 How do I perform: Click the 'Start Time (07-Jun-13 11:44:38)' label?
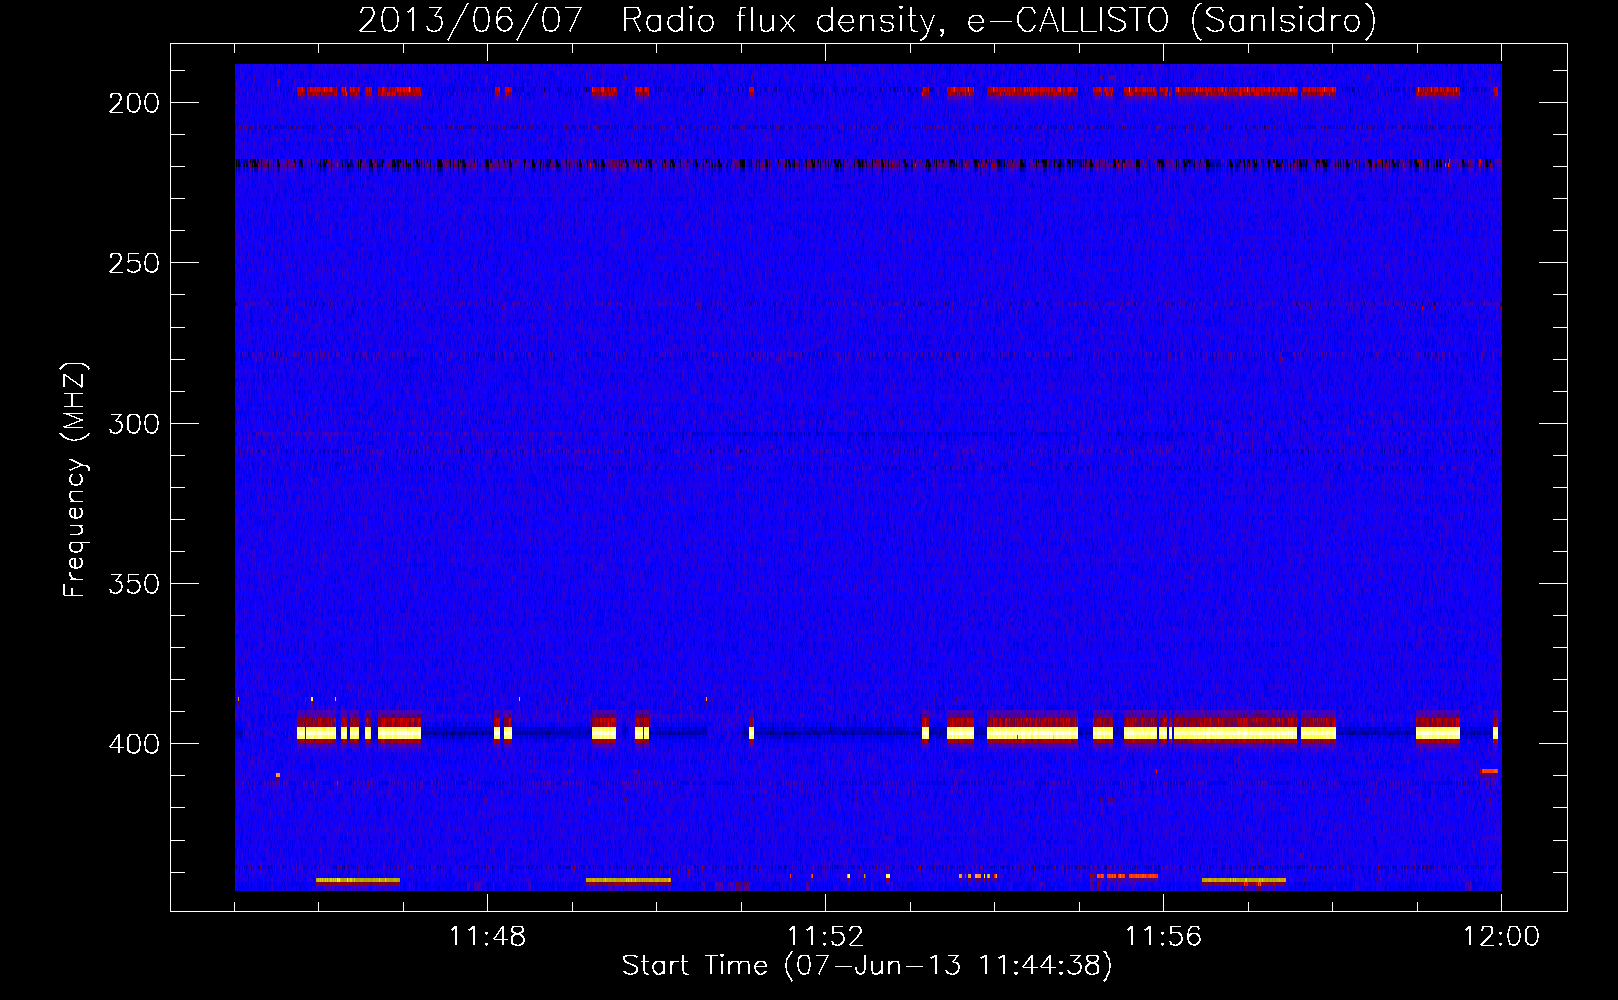tap(867, 966)
